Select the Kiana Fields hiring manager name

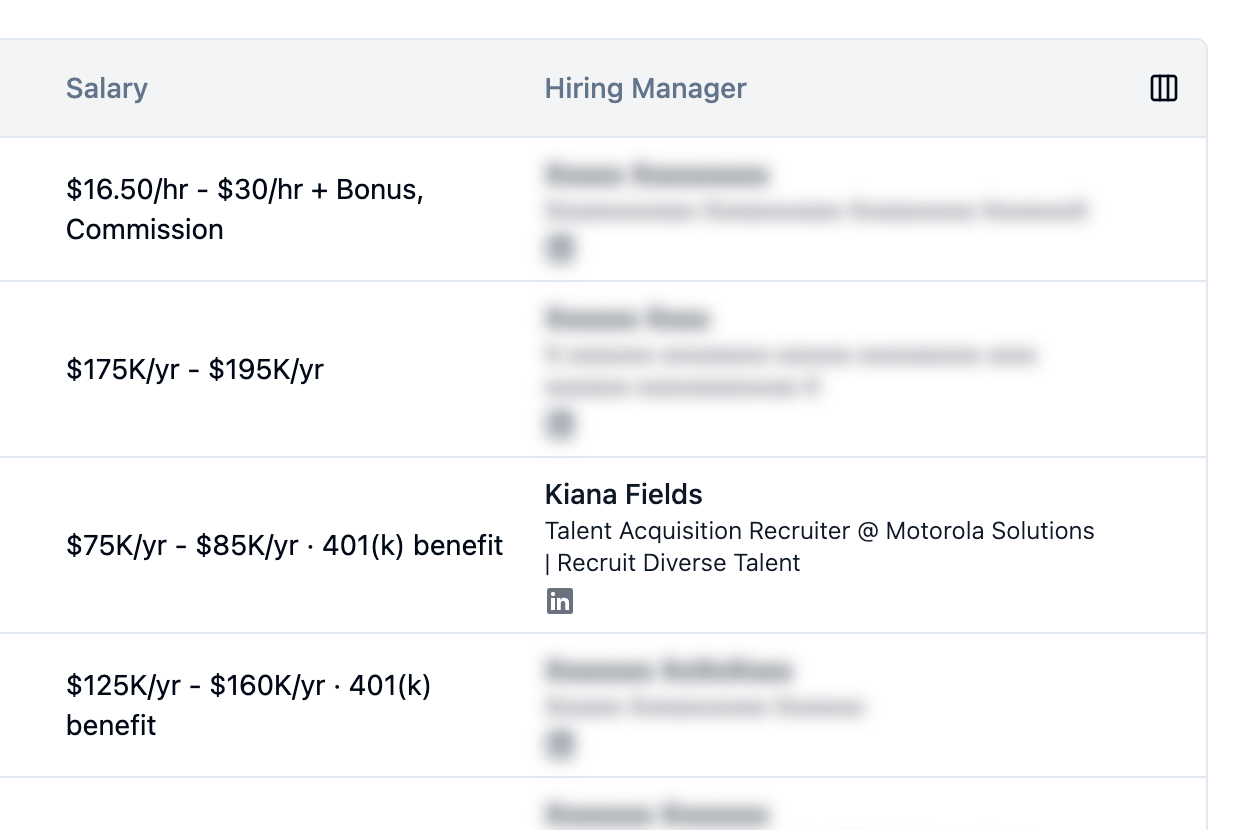point(623,494)
